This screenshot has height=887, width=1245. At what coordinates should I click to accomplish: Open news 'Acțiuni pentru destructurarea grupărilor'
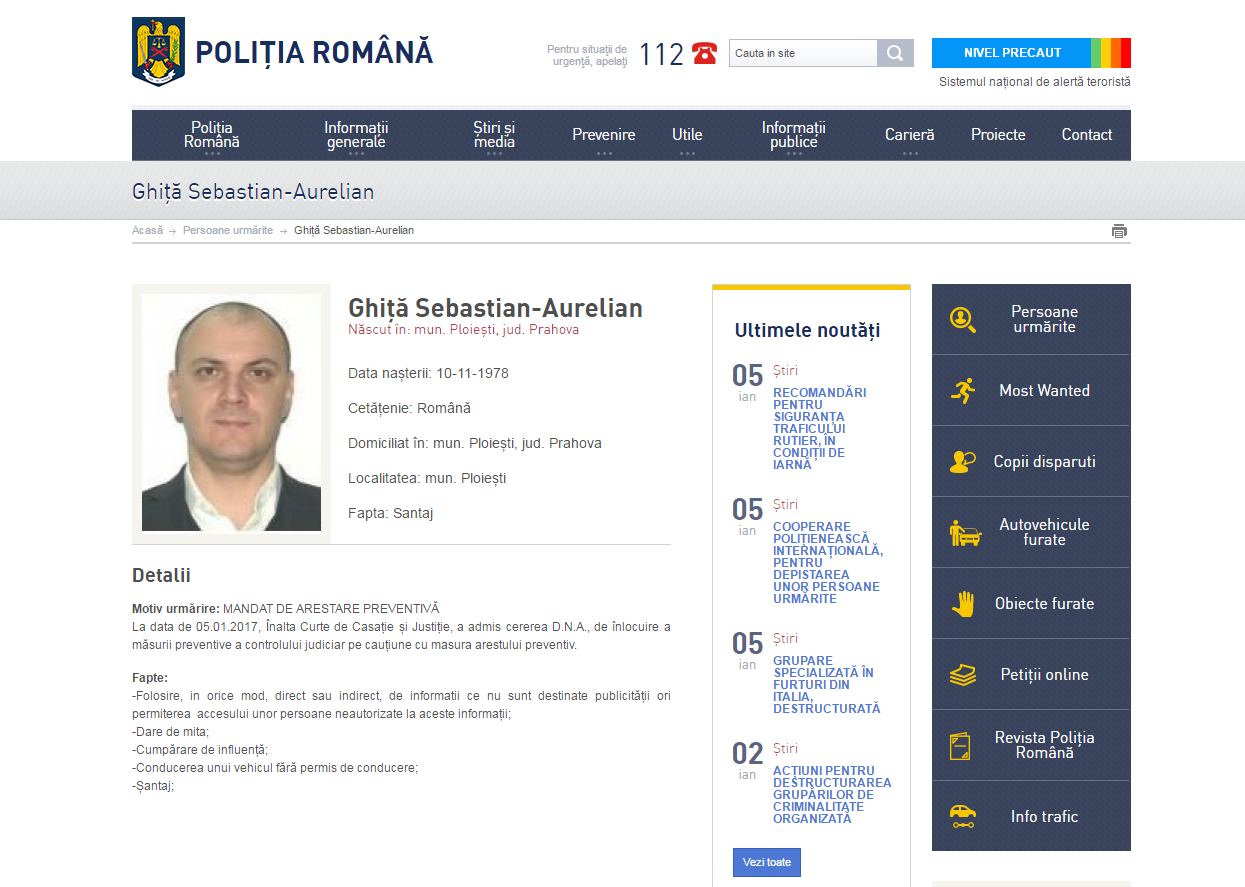(x=832, y=794)
